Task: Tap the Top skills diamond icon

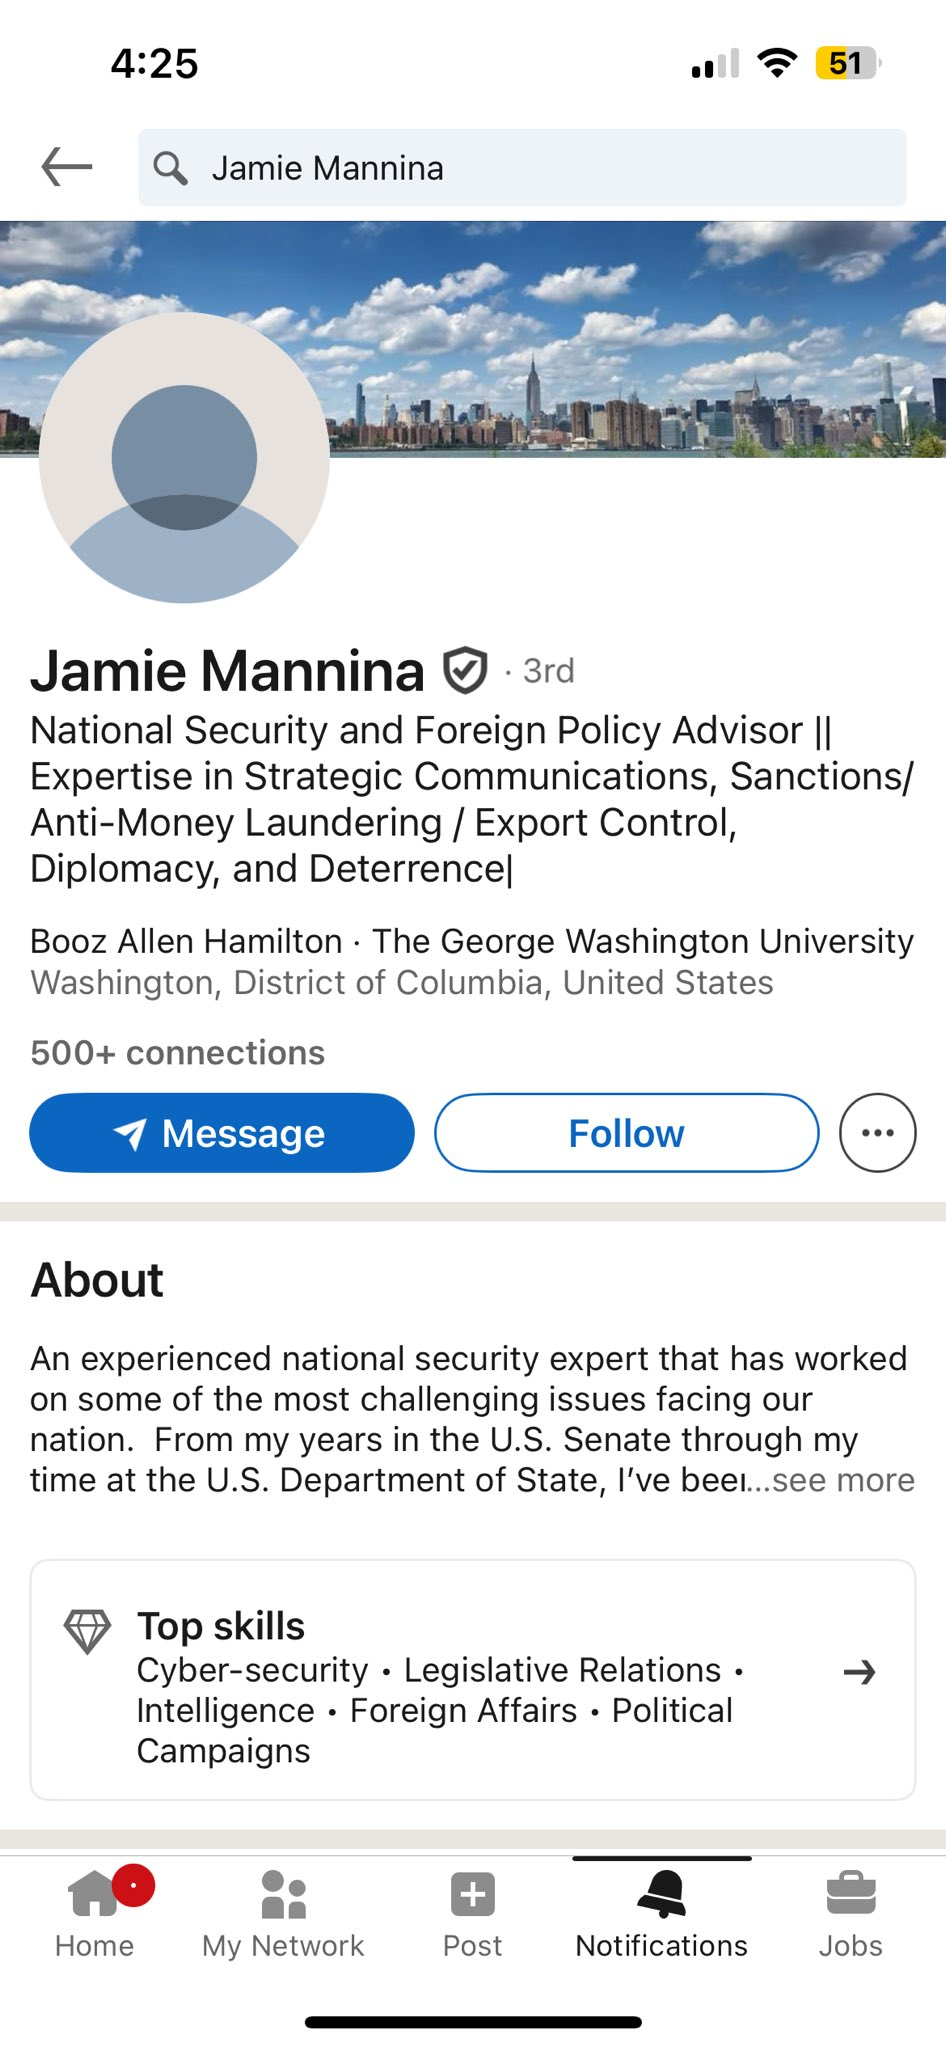Action: point(87,1631)
